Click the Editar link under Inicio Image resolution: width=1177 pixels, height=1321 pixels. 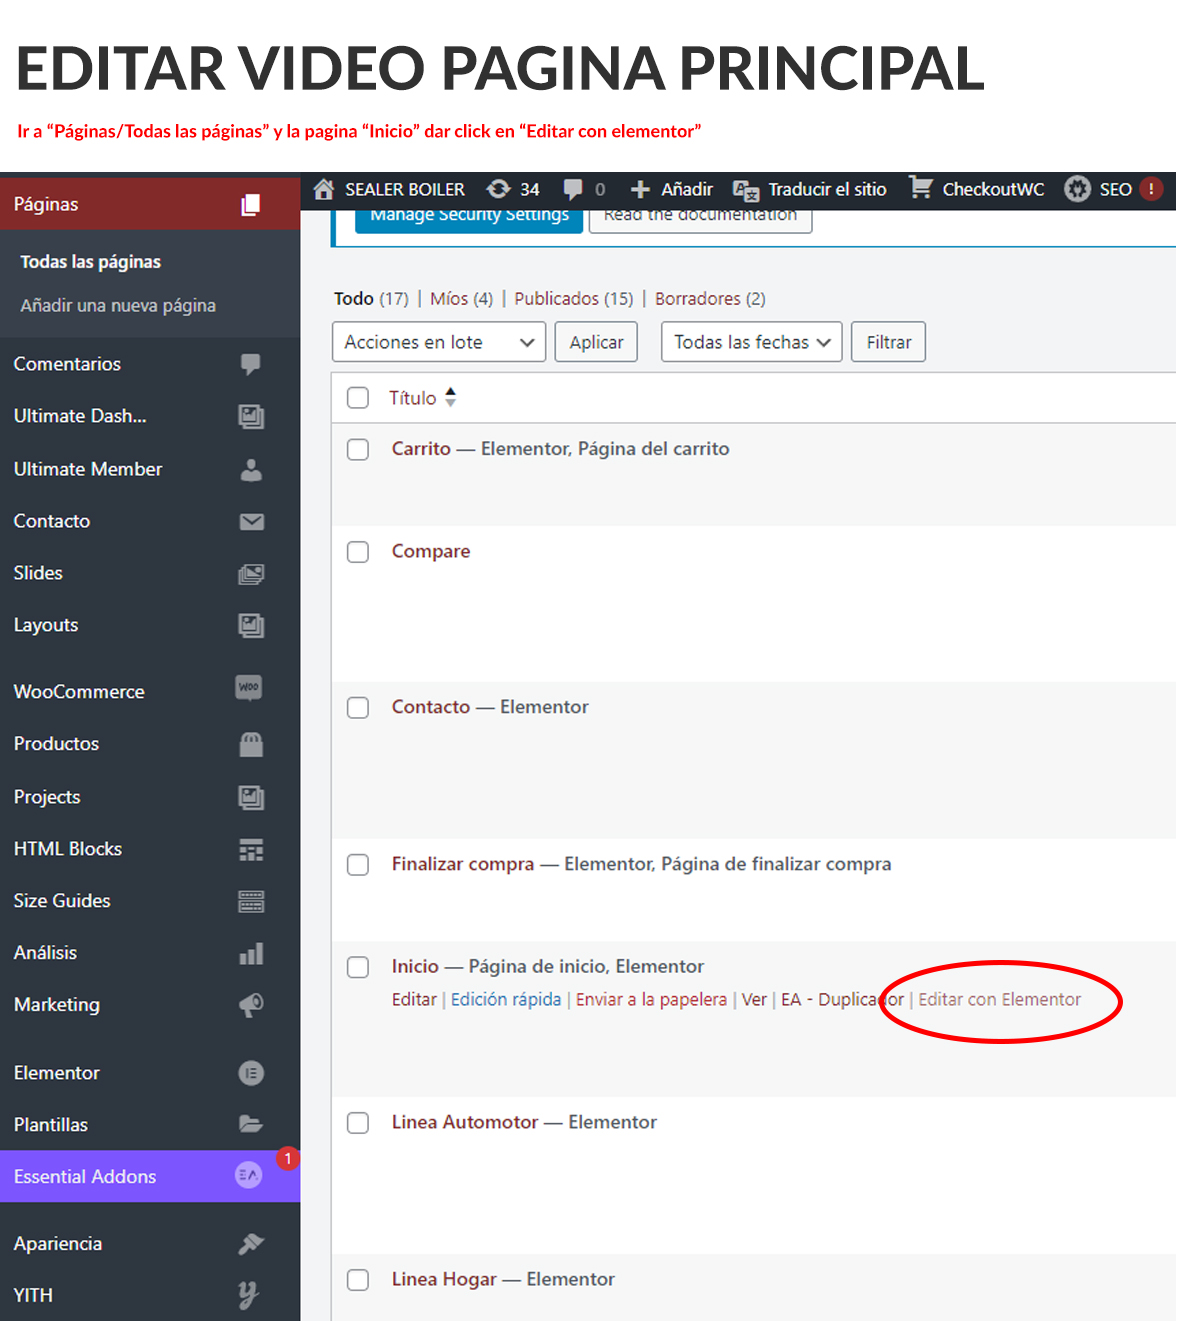pos(414,1000)
